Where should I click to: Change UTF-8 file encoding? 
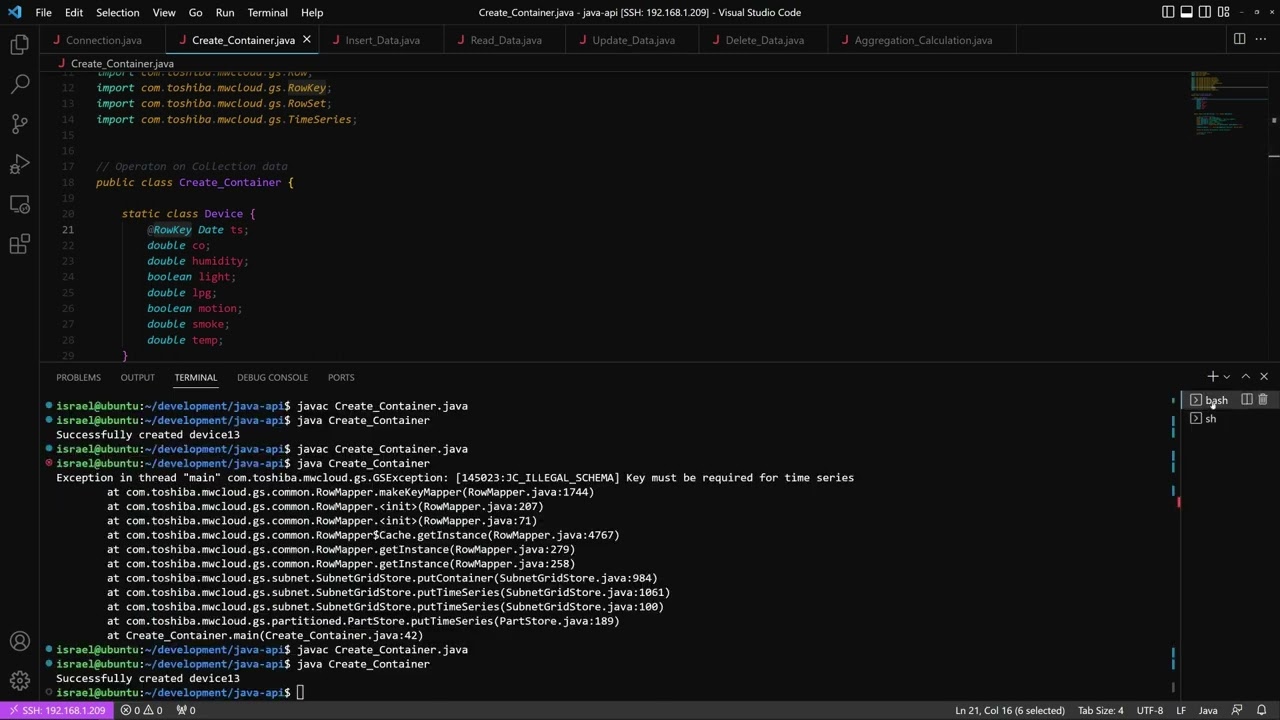[1149, 710]
